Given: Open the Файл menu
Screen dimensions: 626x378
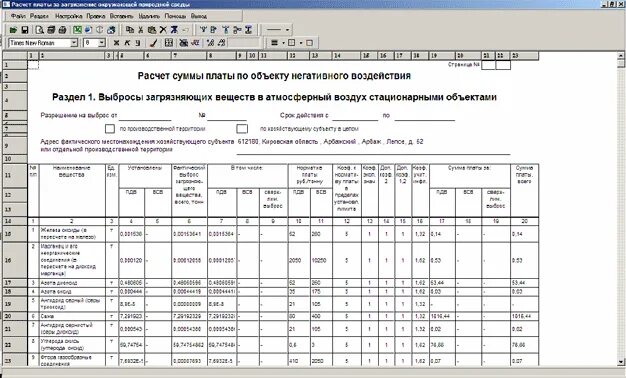Looking at the screenshot, I should click(x=18, y=16).
